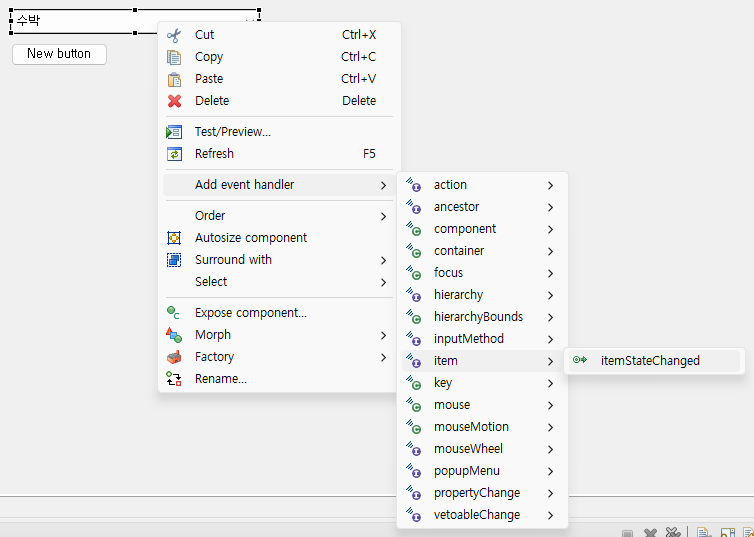Click the icon beside action listener
Viewport: 754px width, 537px height.
(414, 185)
